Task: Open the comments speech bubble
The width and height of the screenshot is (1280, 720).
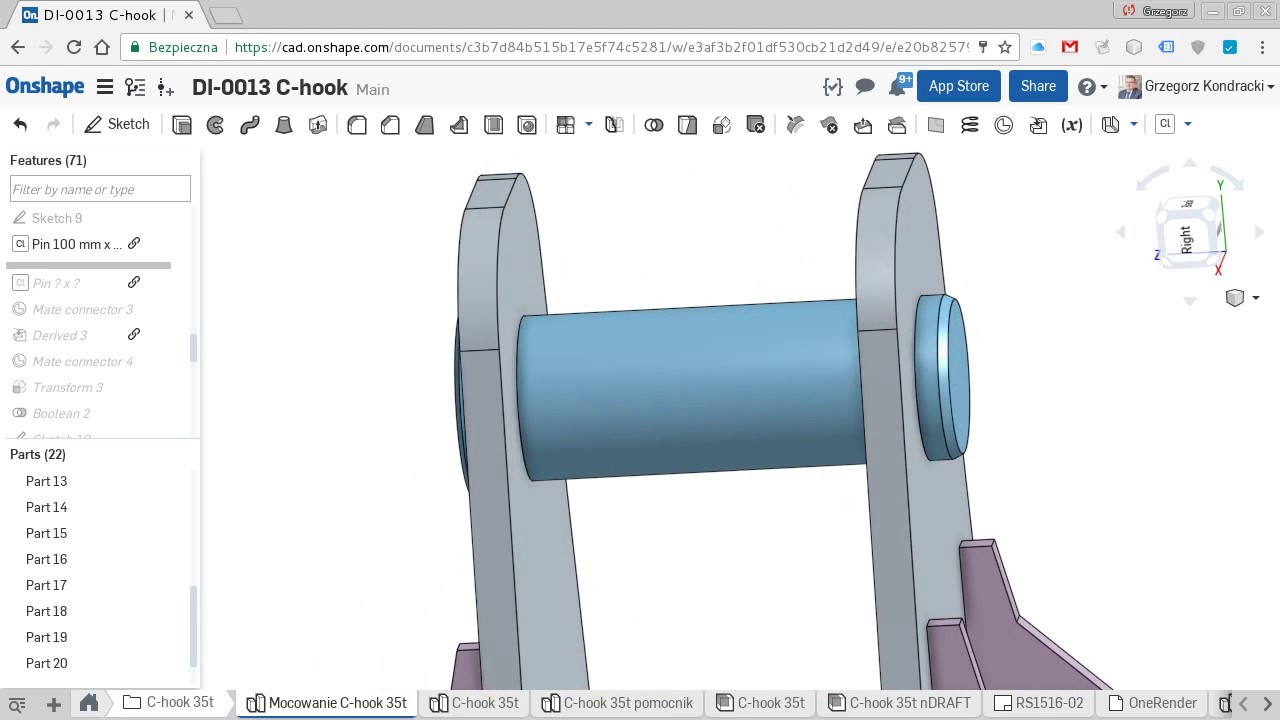Action: (x=865, y=87)
